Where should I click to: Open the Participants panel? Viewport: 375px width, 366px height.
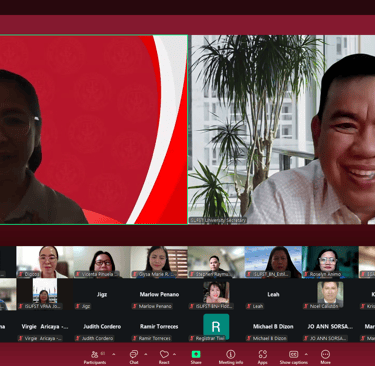point(95,357)
